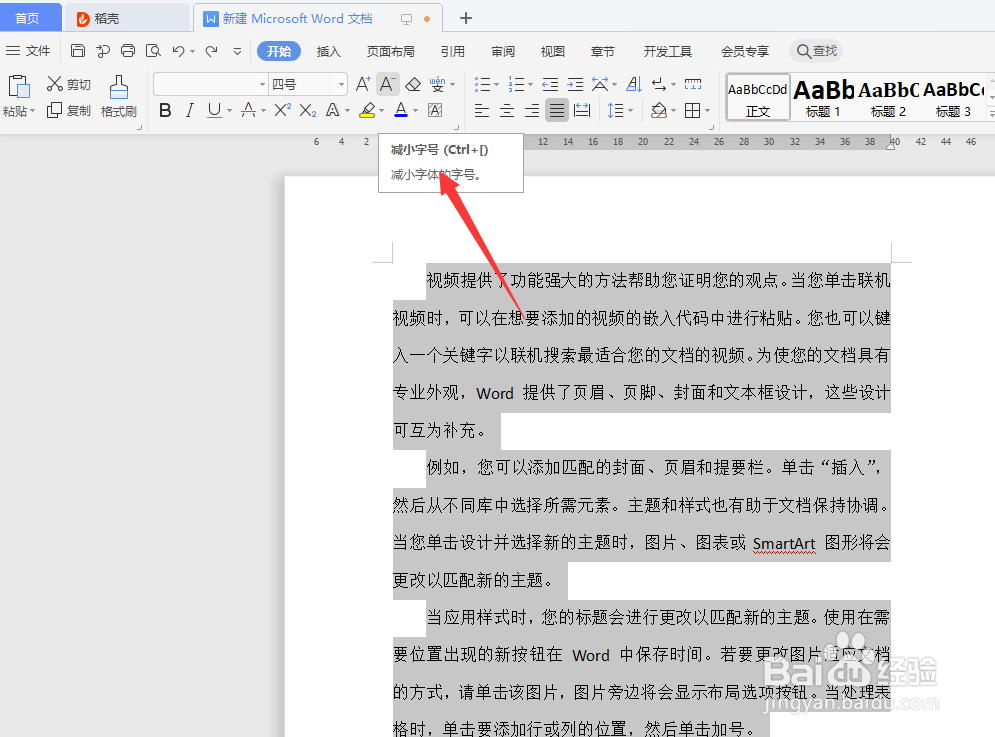Viewport: 995px width, 737px height.
Task: Click the Print icon in quick access toolbar
Action: pos(128,51)
